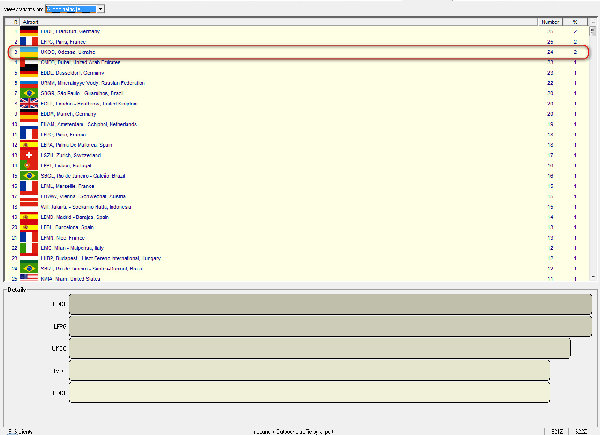600x435 pixels.
Task: Select the Dusseldorf, Germany entry text
Action: [x=72, y=73]
